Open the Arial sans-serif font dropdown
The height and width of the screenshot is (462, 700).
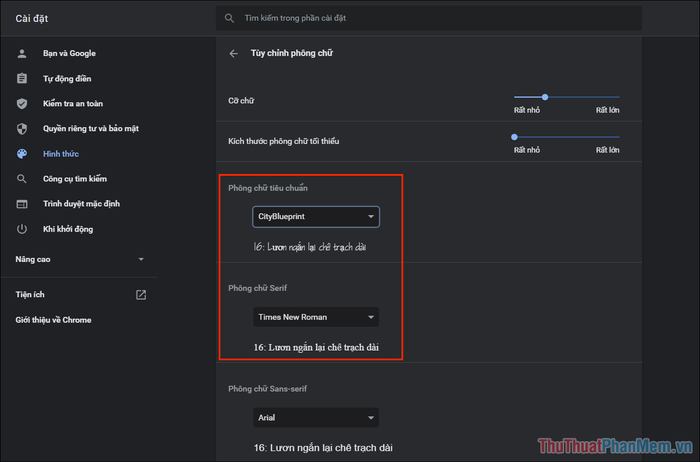click(x=316, y=418)
